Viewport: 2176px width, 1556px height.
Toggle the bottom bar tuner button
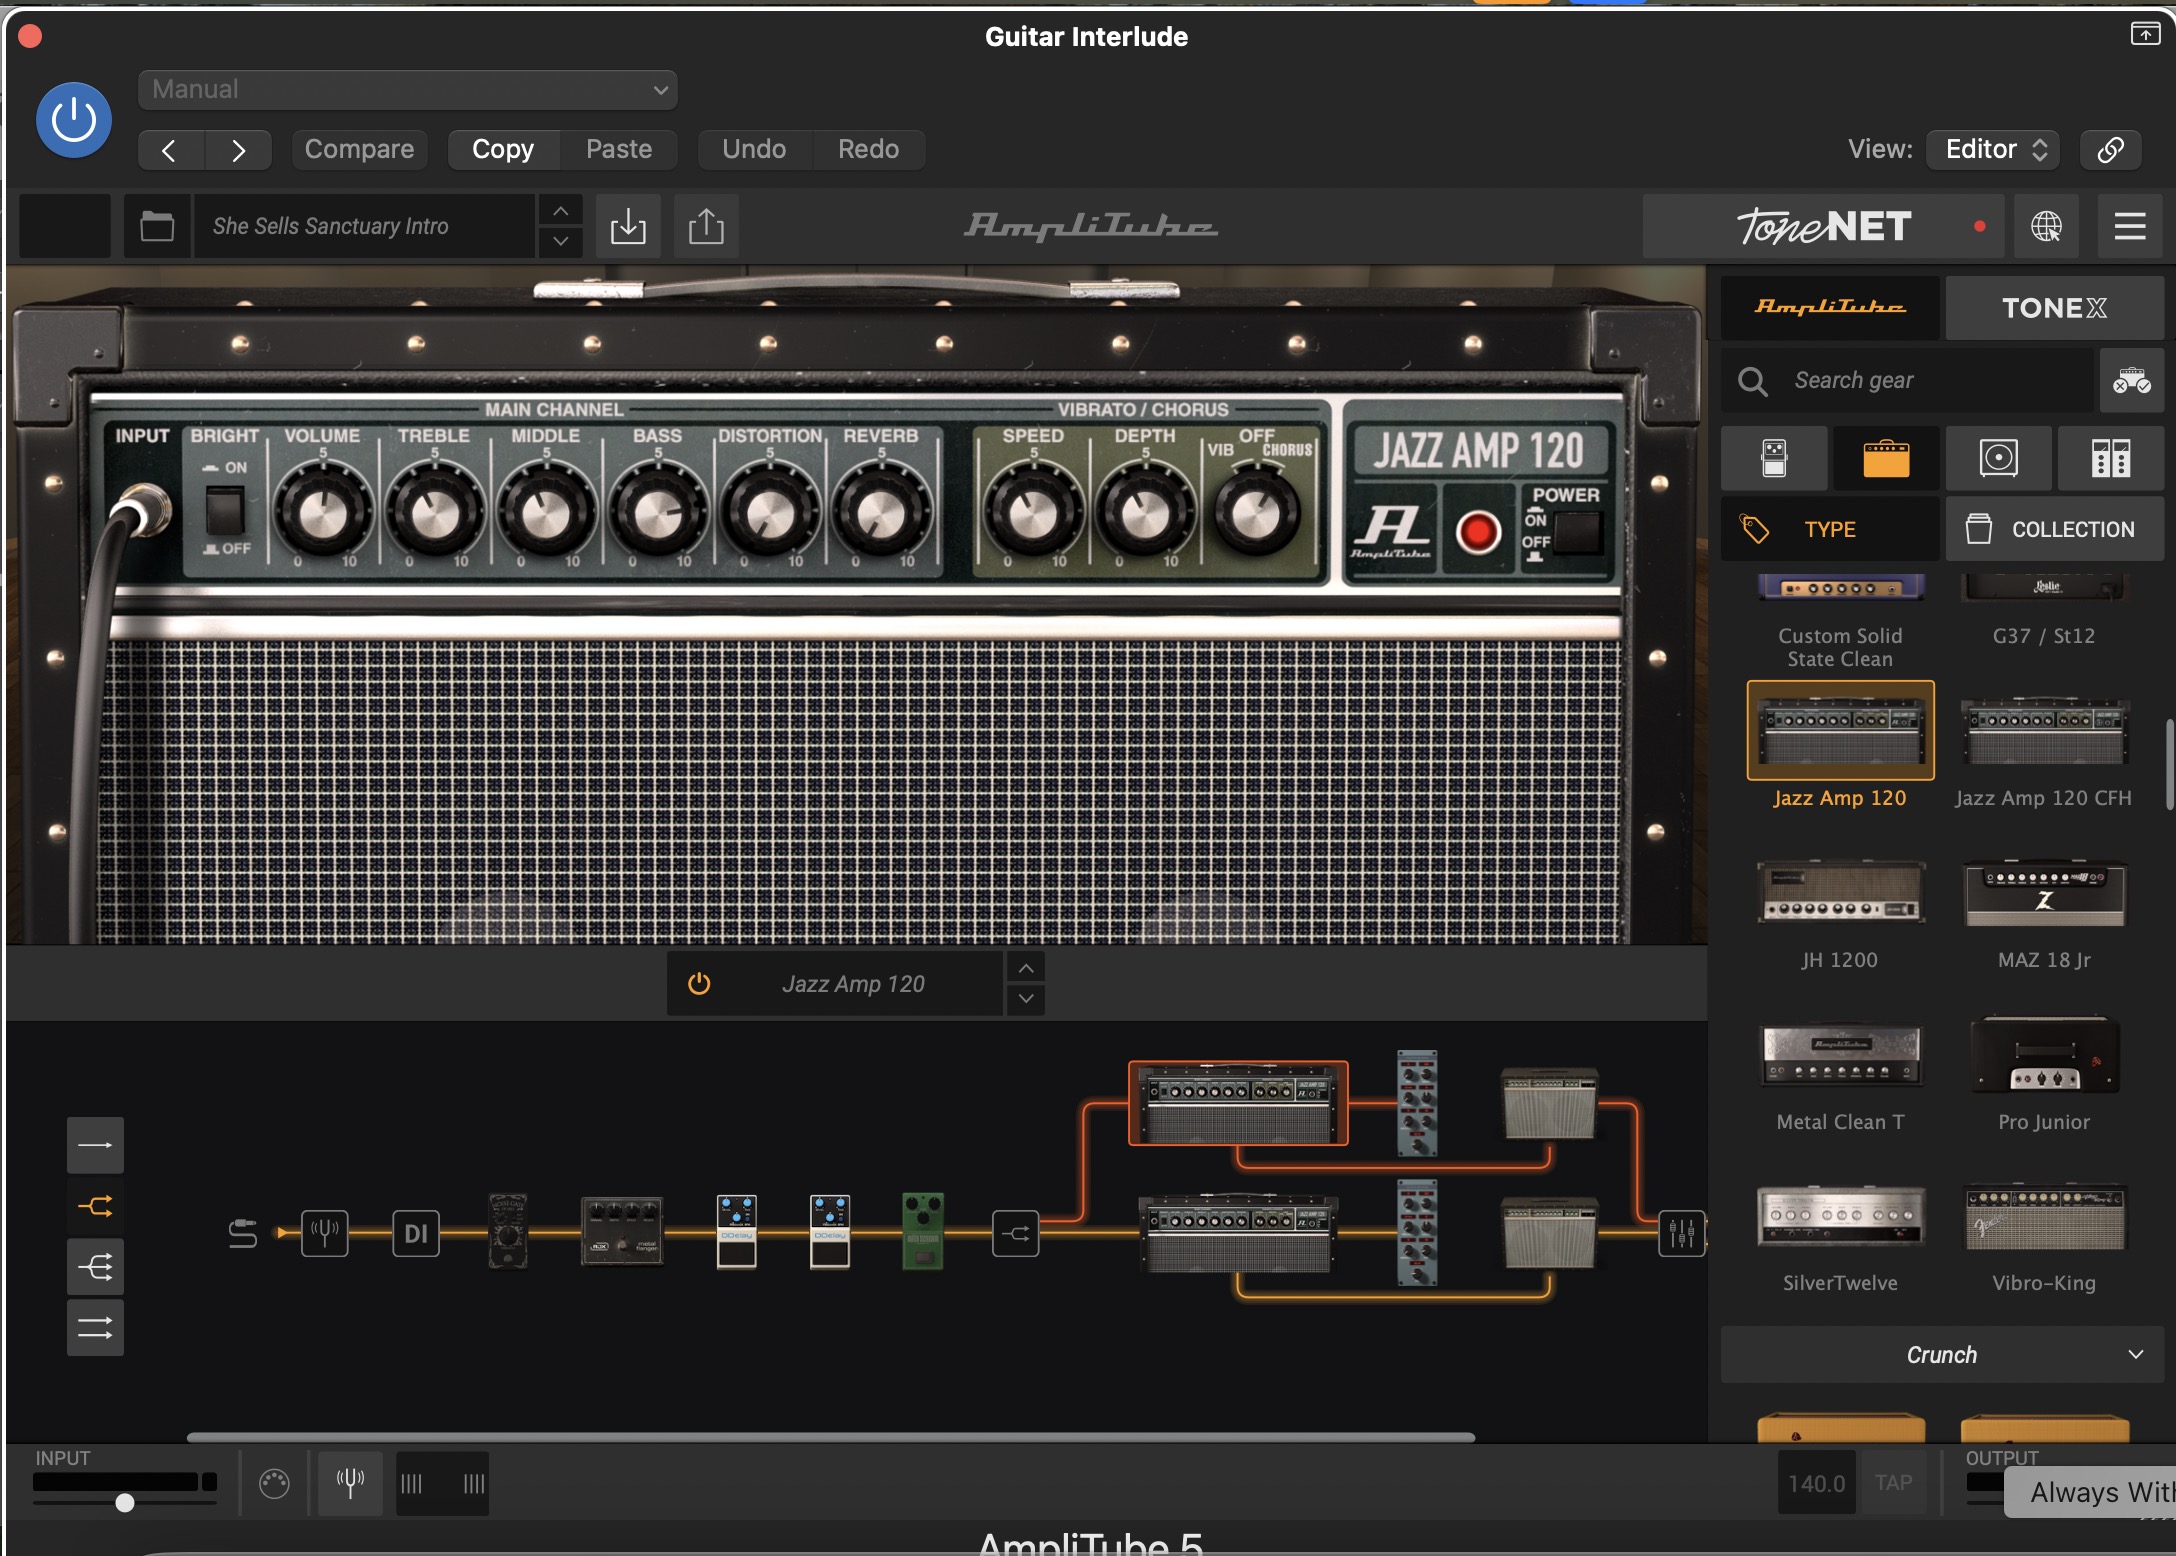[x=350, y=1483]
